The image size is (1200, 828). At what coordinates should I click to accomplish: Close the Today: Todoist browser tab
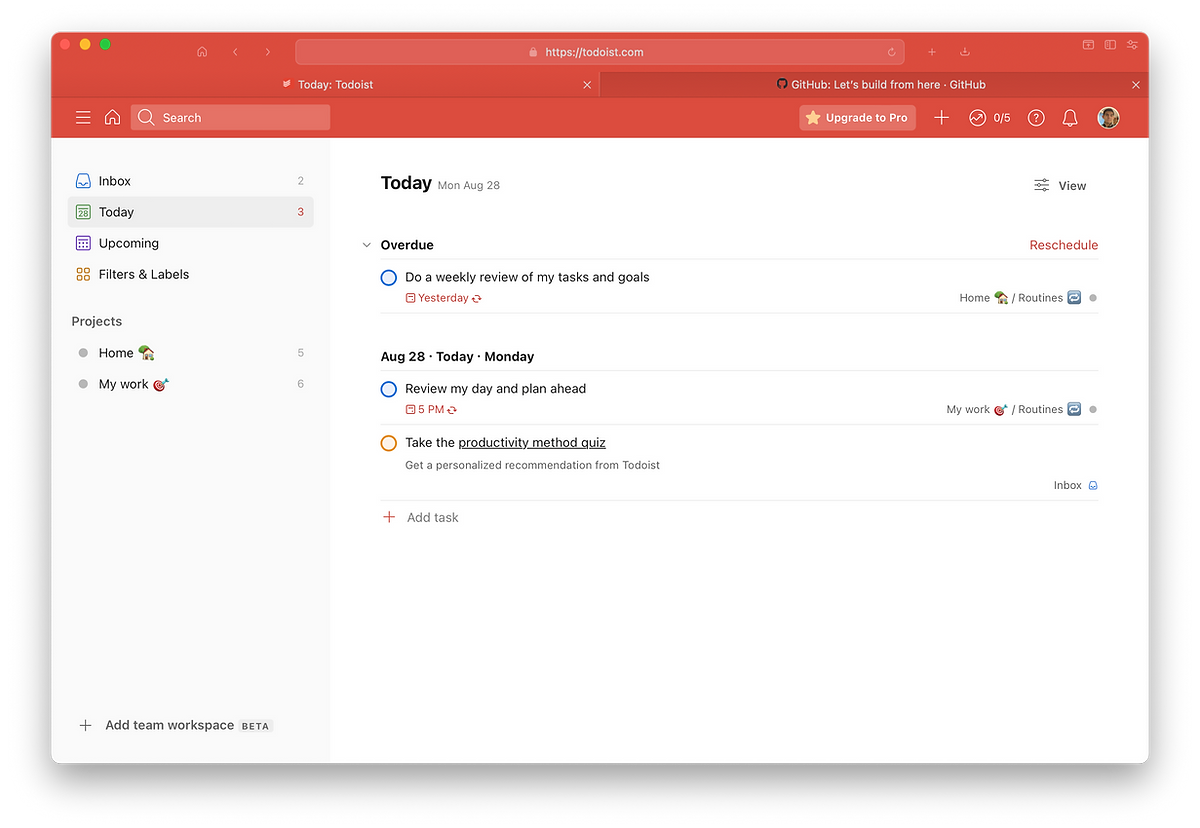click(x=587, y=85)
